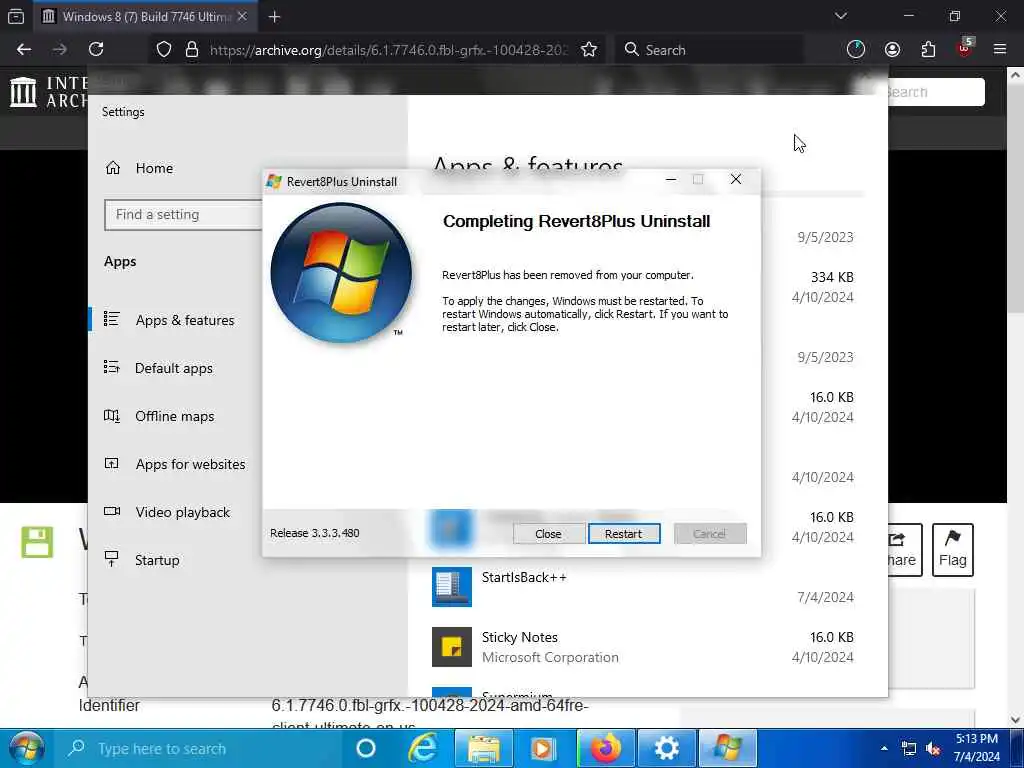Click the muted volume tray icon
The image size is (1024, 768).
coord(934,748)
